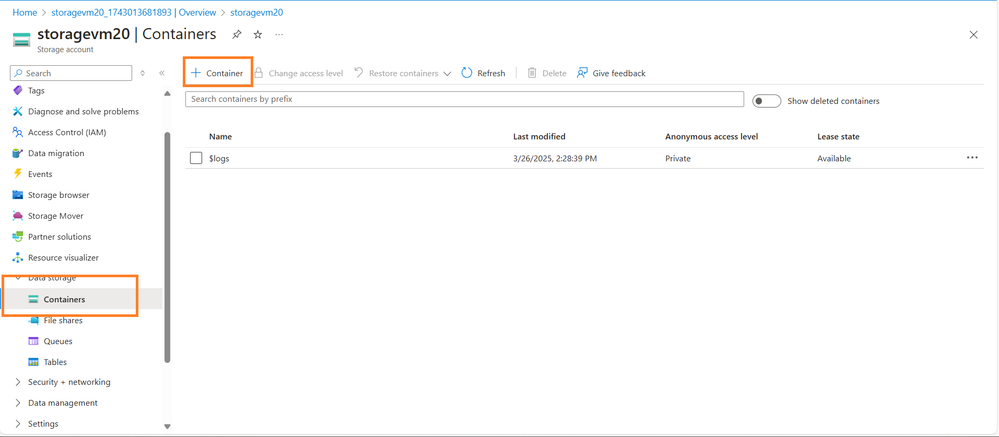The image size is (999, 437).
Task: Open the $logs container name
Action: 219,159
